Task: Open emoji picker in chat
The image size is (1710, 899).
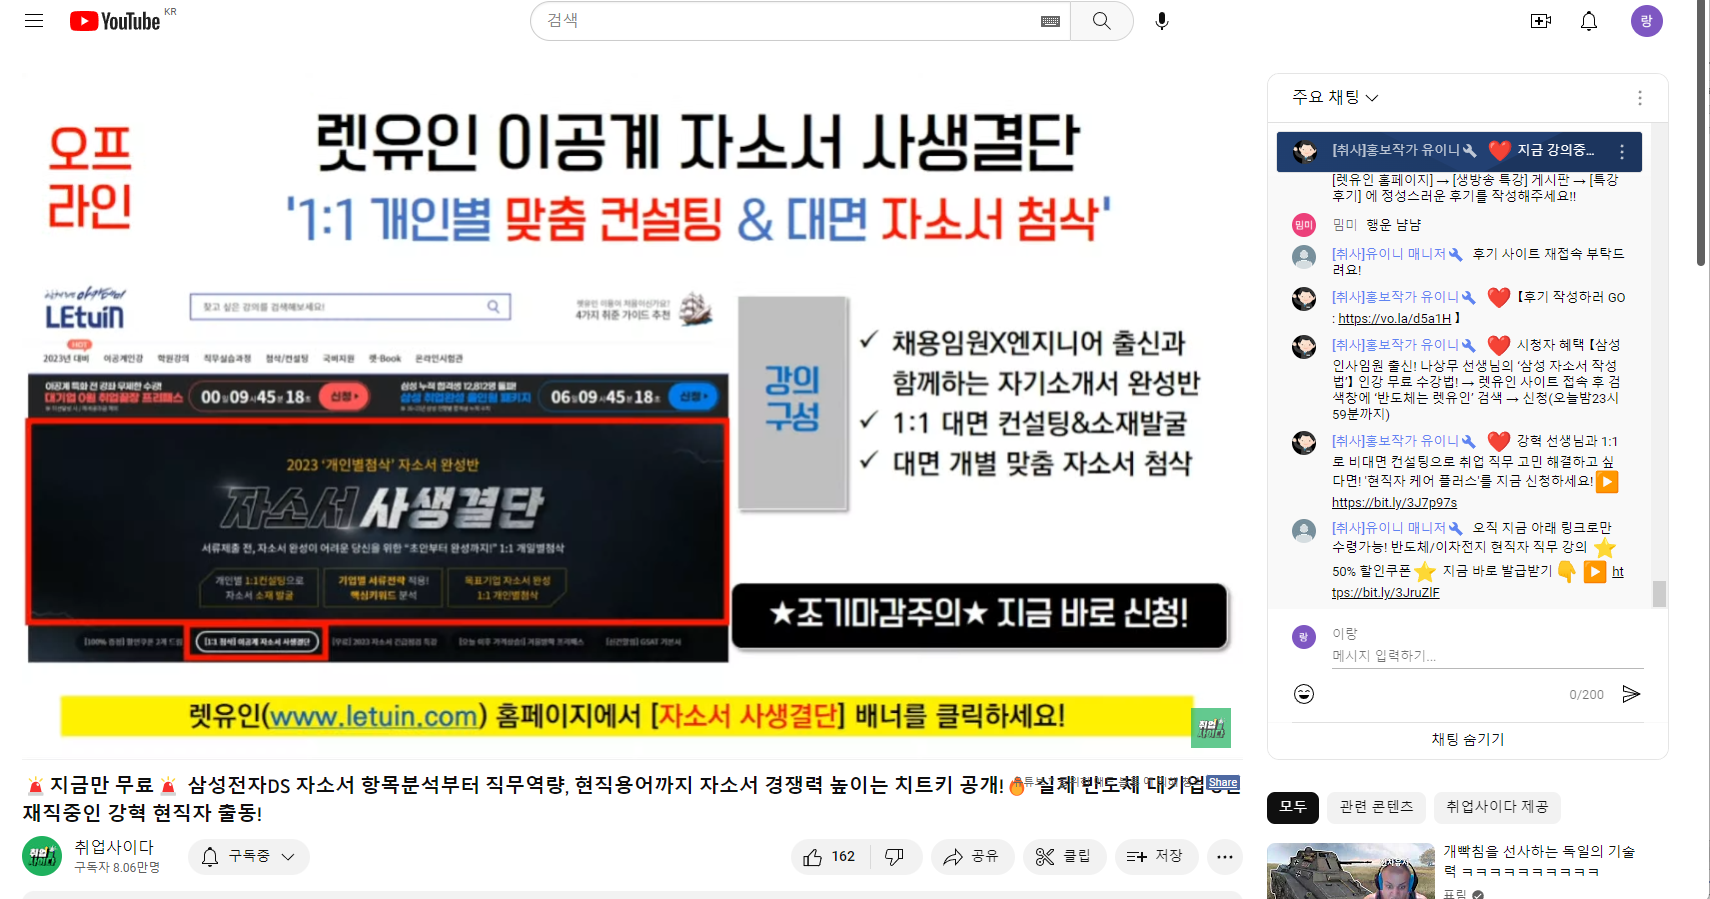Action: coord(1304,694)
